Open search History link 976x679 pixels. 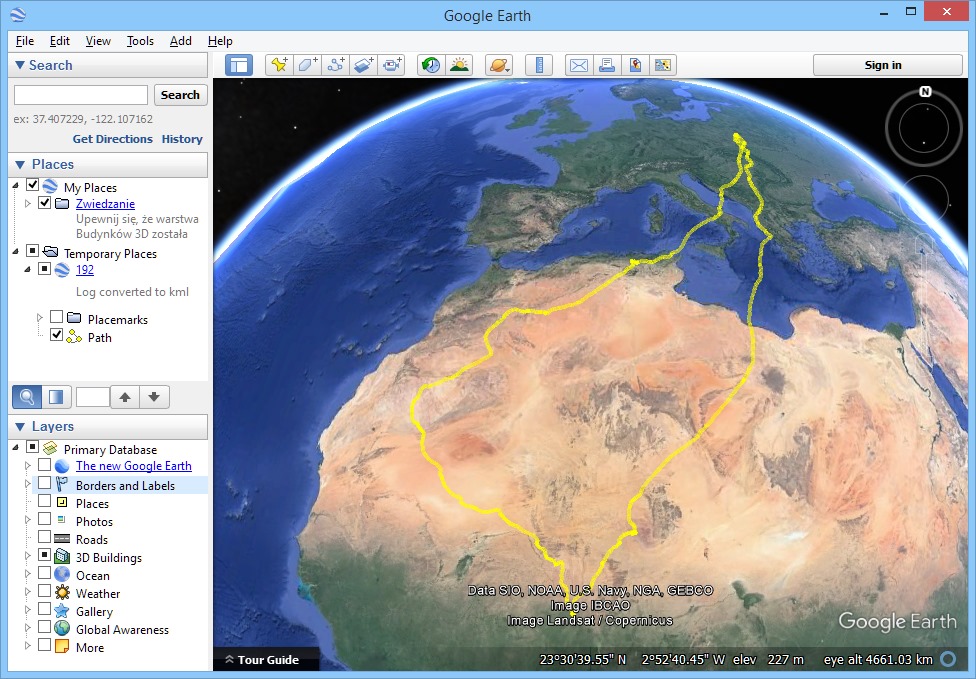point(182,139)
